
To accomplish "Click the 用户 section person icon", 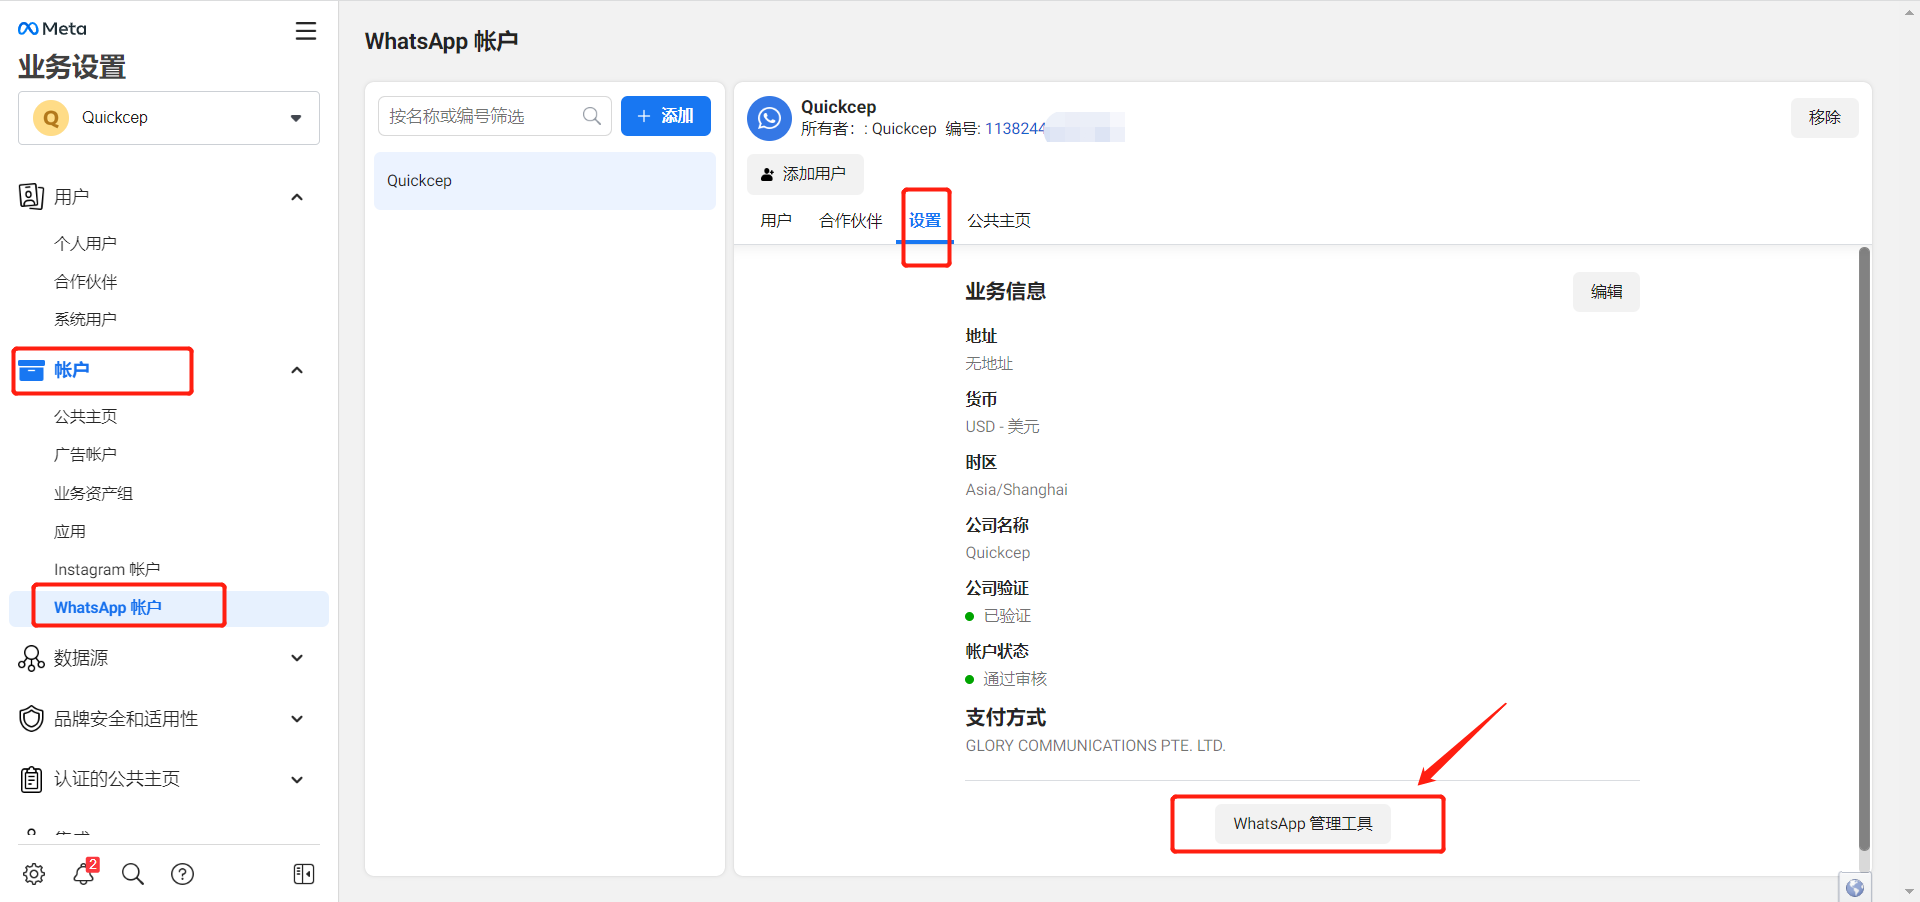I will [31, 196].
